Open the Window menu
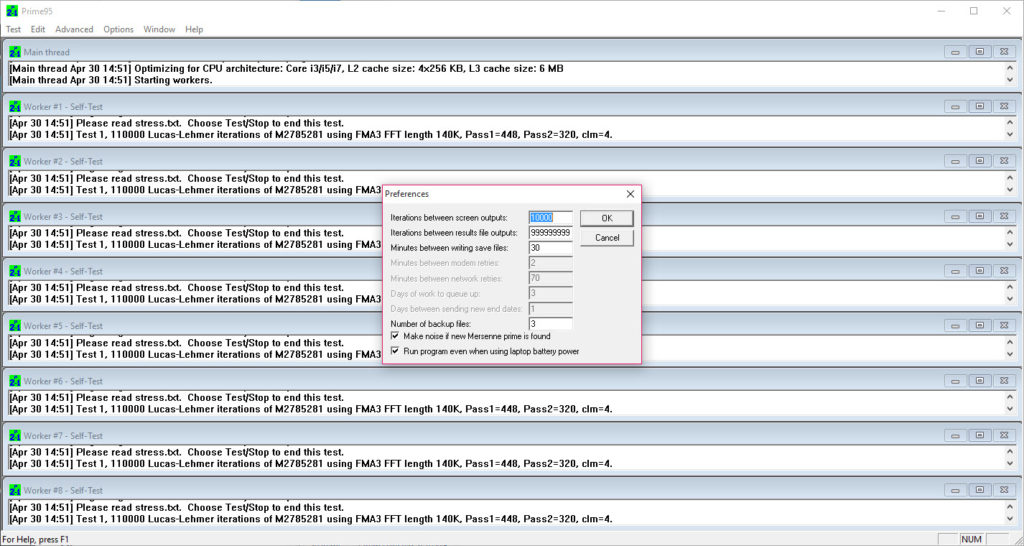 [x=159, y=29]
